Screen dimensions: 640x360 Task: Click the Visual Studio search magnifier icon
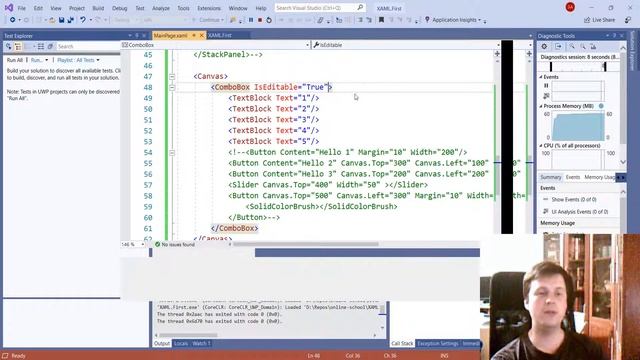[360, 8]
